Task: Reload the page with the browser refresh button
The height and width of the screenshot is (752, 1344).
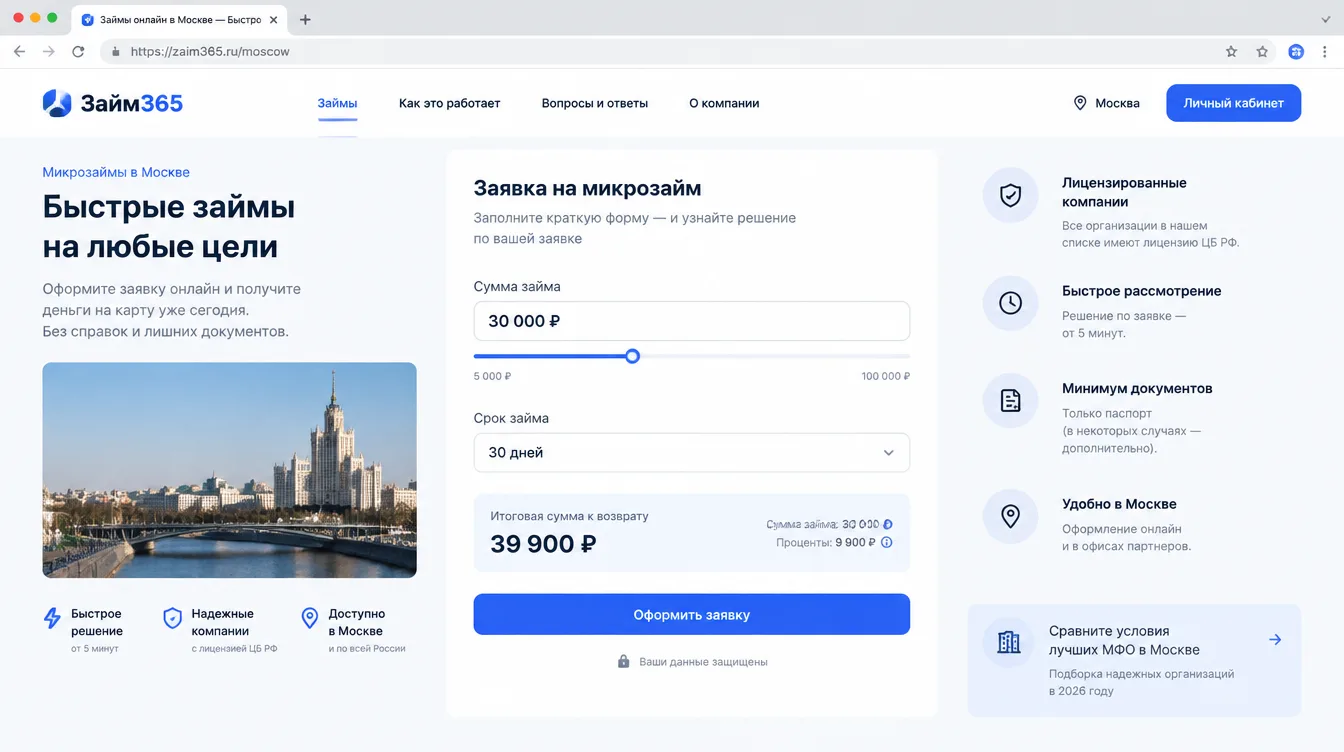Action: point(78,51)
